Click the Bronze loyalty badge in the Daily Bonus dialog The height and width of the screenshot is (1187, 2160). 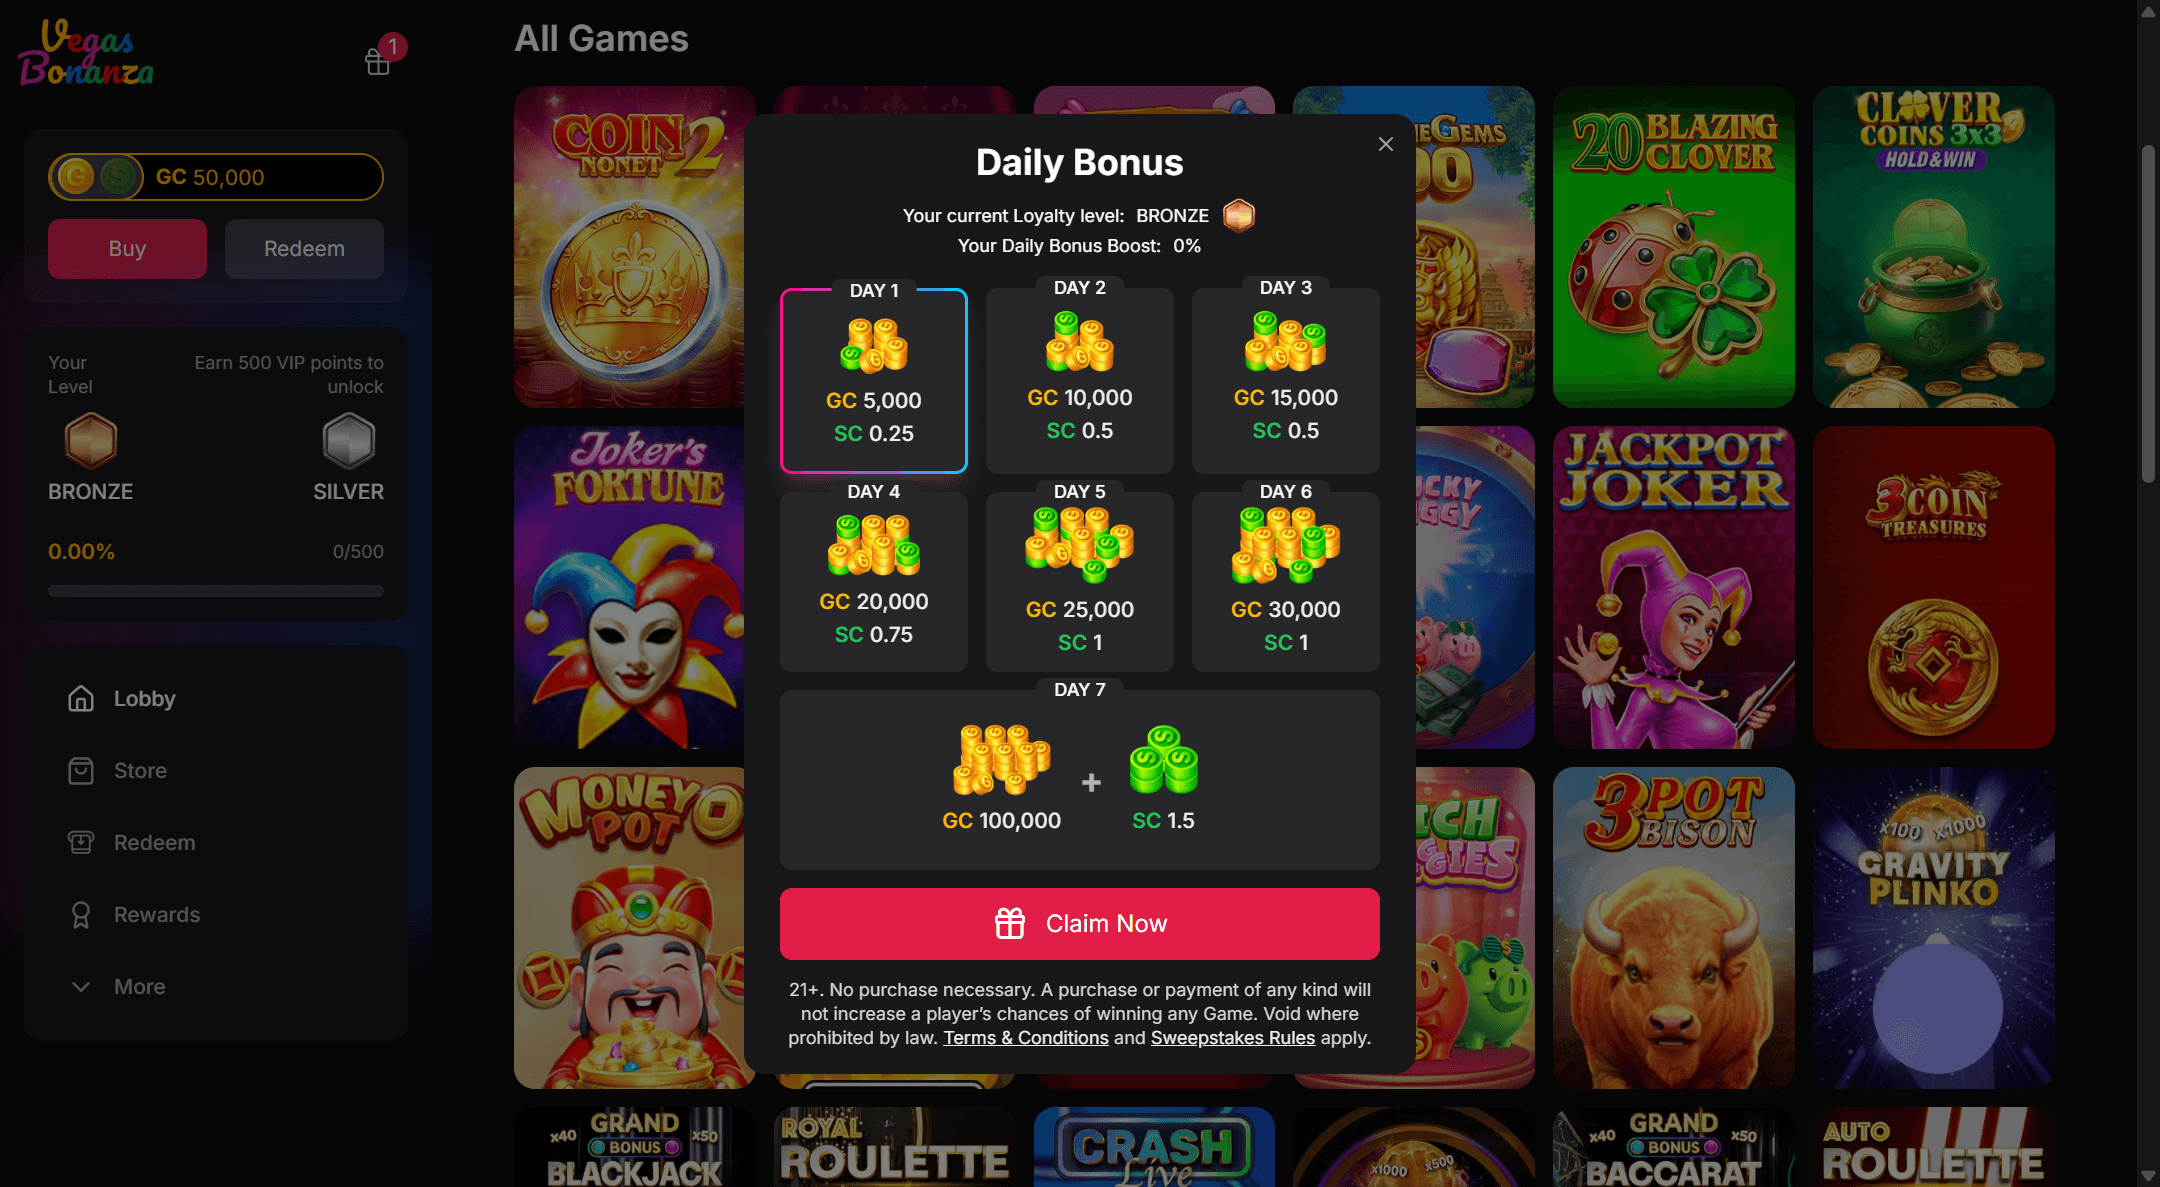(1239, 215)
